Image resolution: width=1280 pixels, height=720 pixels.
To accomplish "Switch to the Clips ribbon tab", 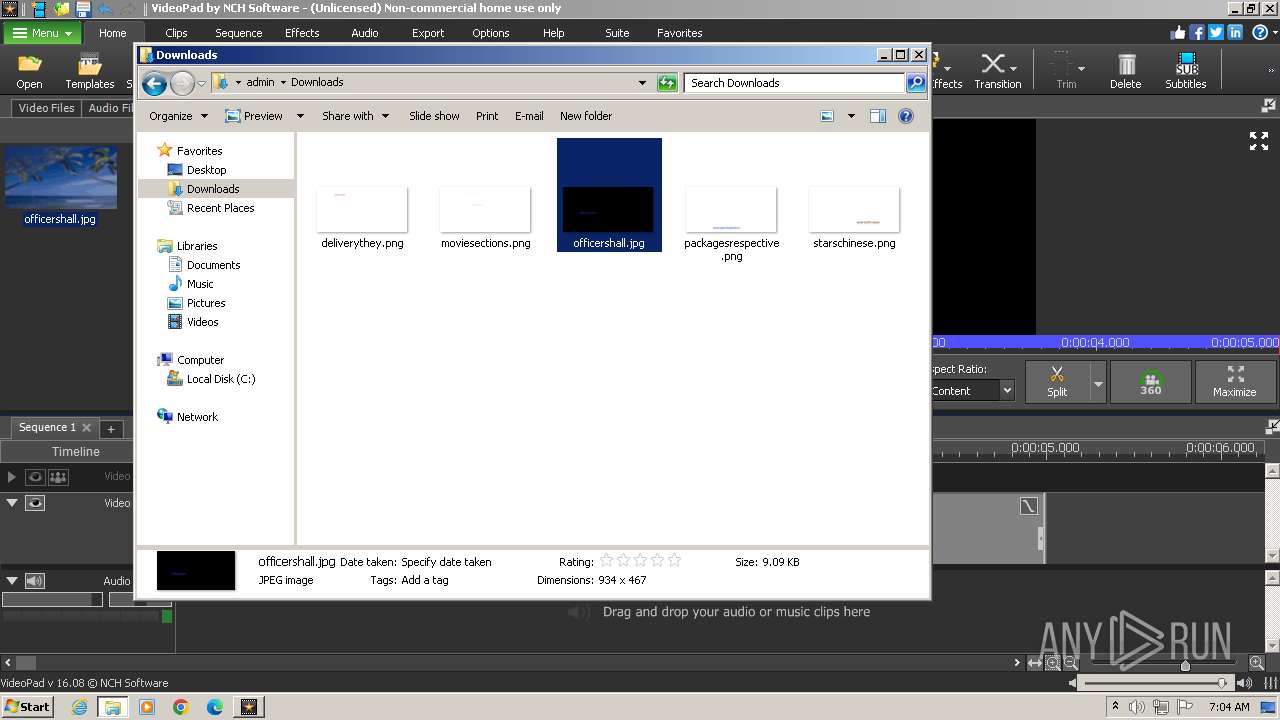I will pos(176,33).
